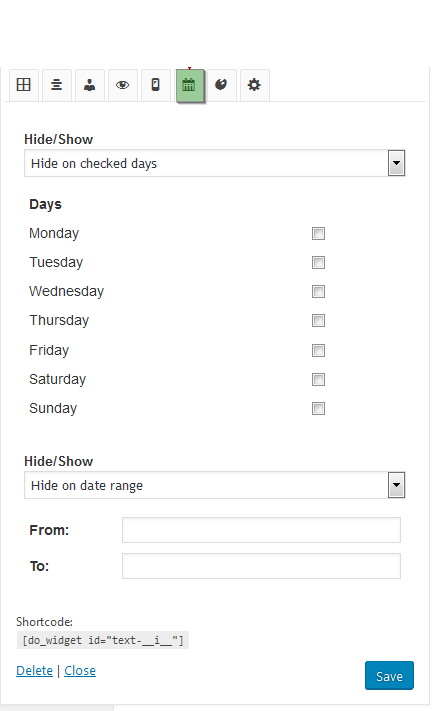Select the alignment tab icon
The height and width of the screenshot is (711, 432).
tap(57, 85)
